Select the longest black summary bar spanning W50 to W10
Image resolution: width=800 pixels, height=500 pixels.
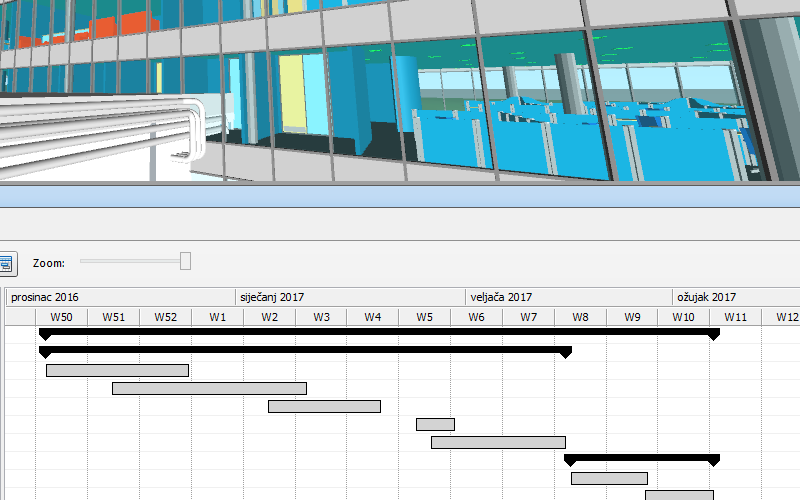tap(378, 332)
